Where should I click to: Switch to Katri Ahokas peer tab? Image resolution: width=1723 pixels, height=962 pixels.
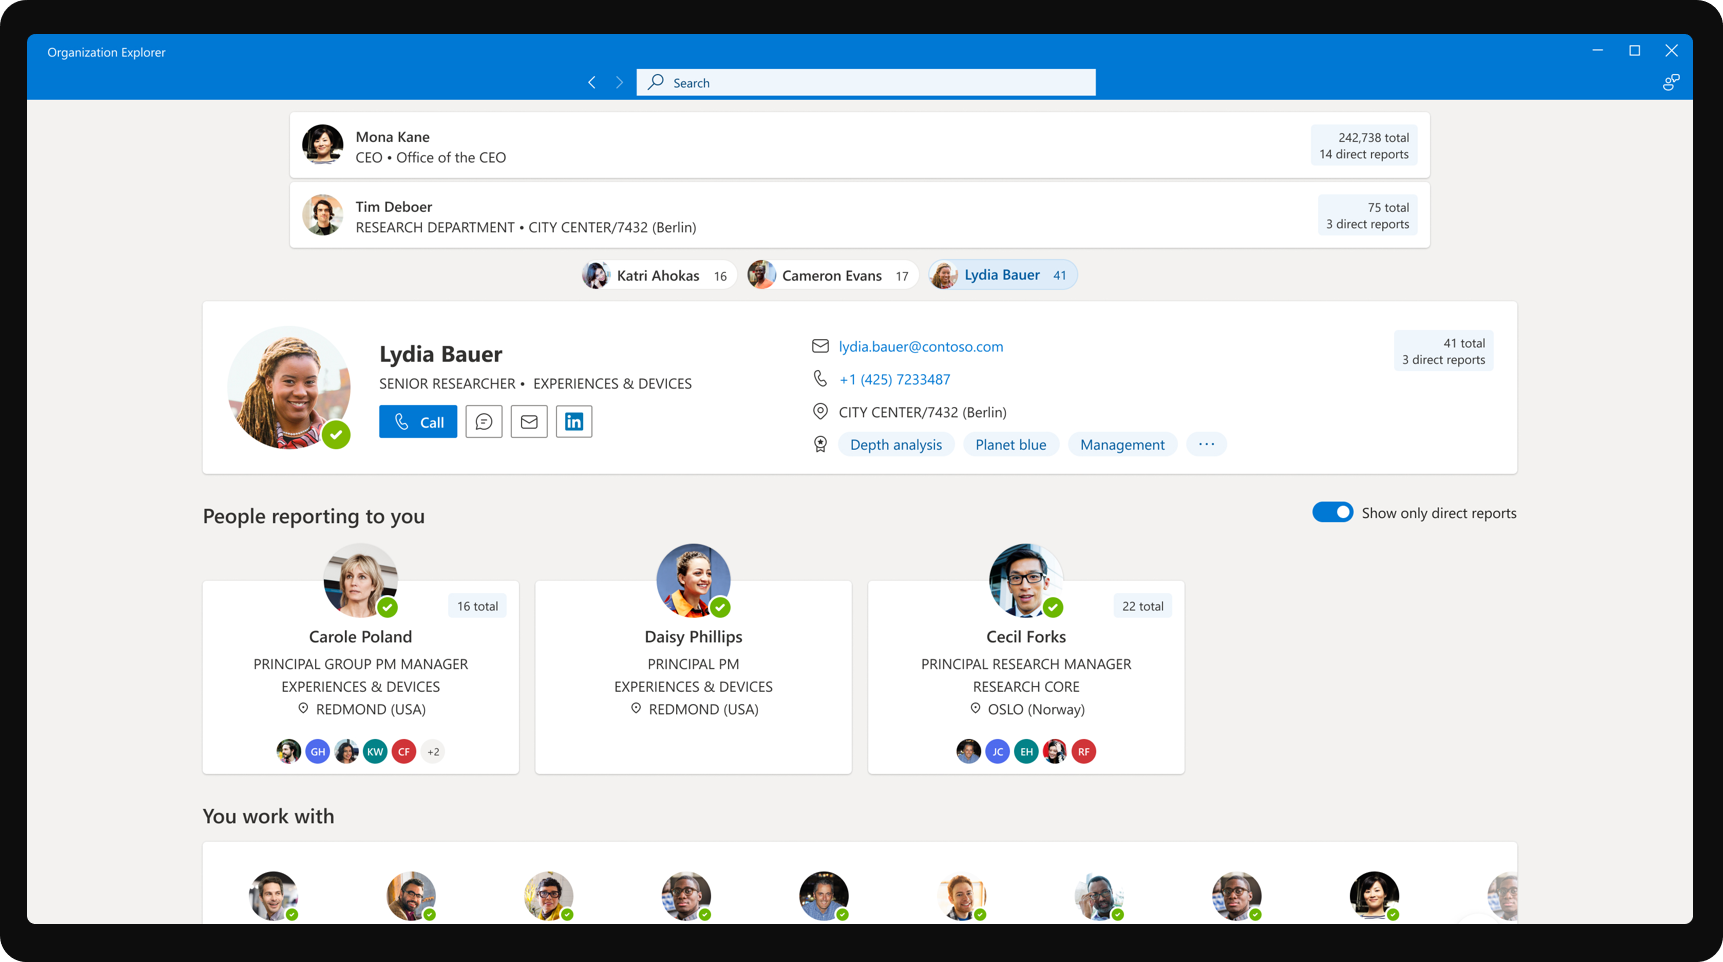(658, 276)
